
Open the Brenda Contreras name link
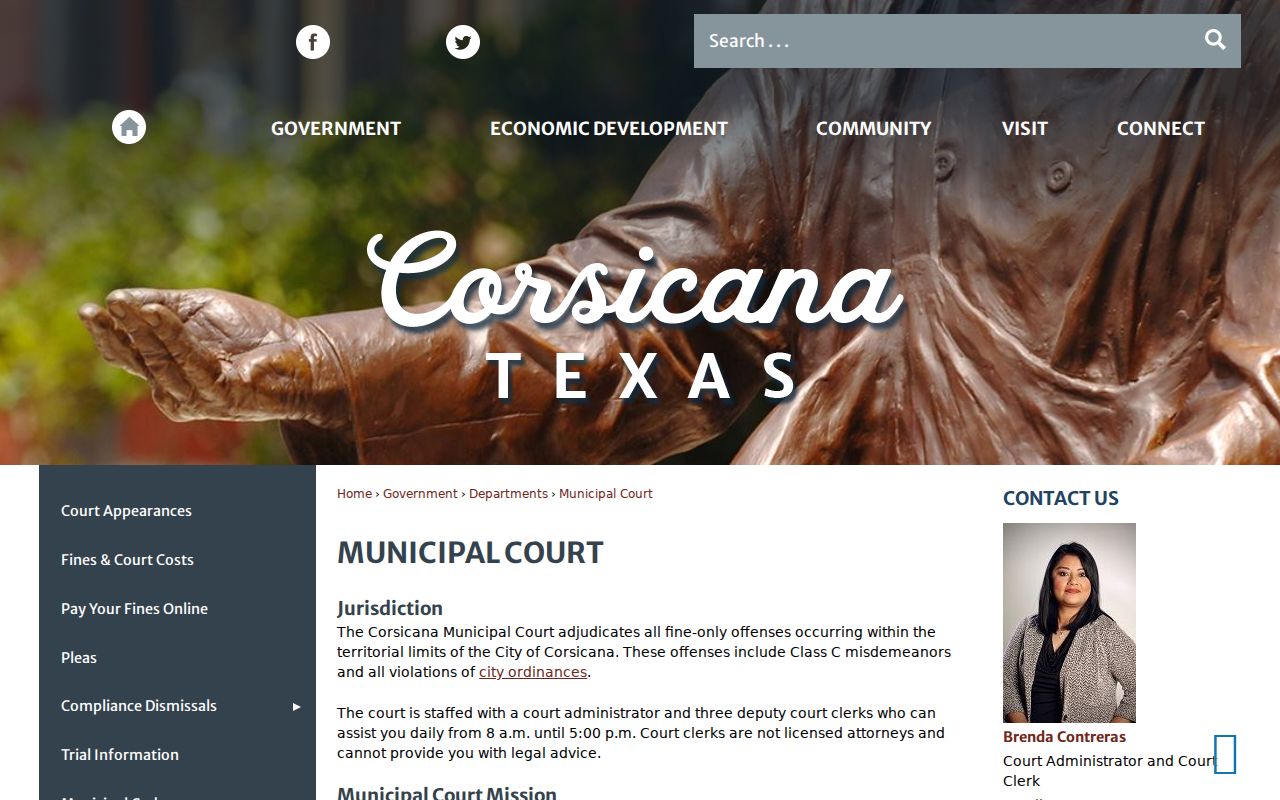click(x=1064, y=737)
